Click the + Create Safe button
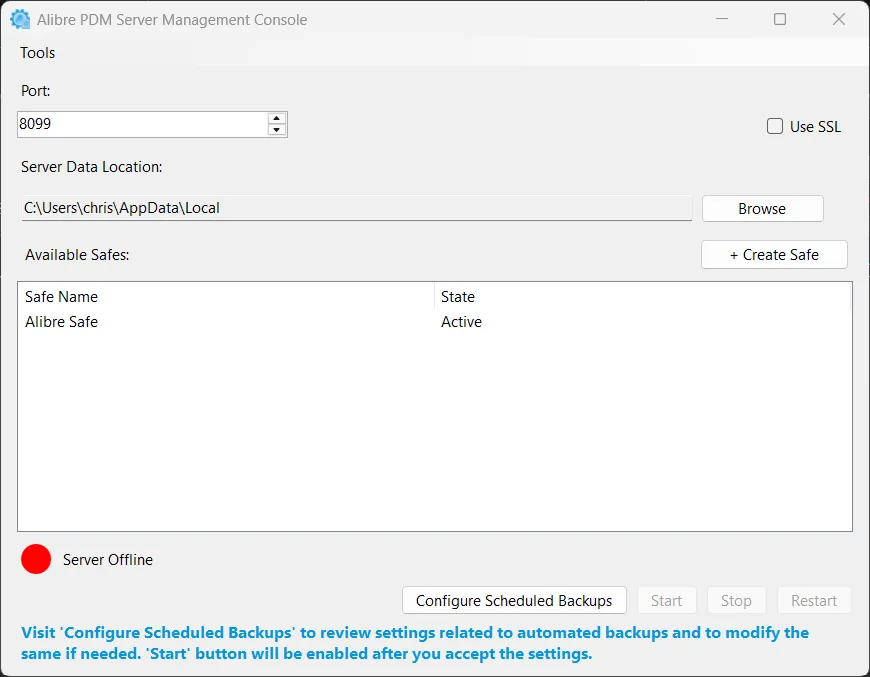This screenshot has height=677, width=870. point(774,255)
